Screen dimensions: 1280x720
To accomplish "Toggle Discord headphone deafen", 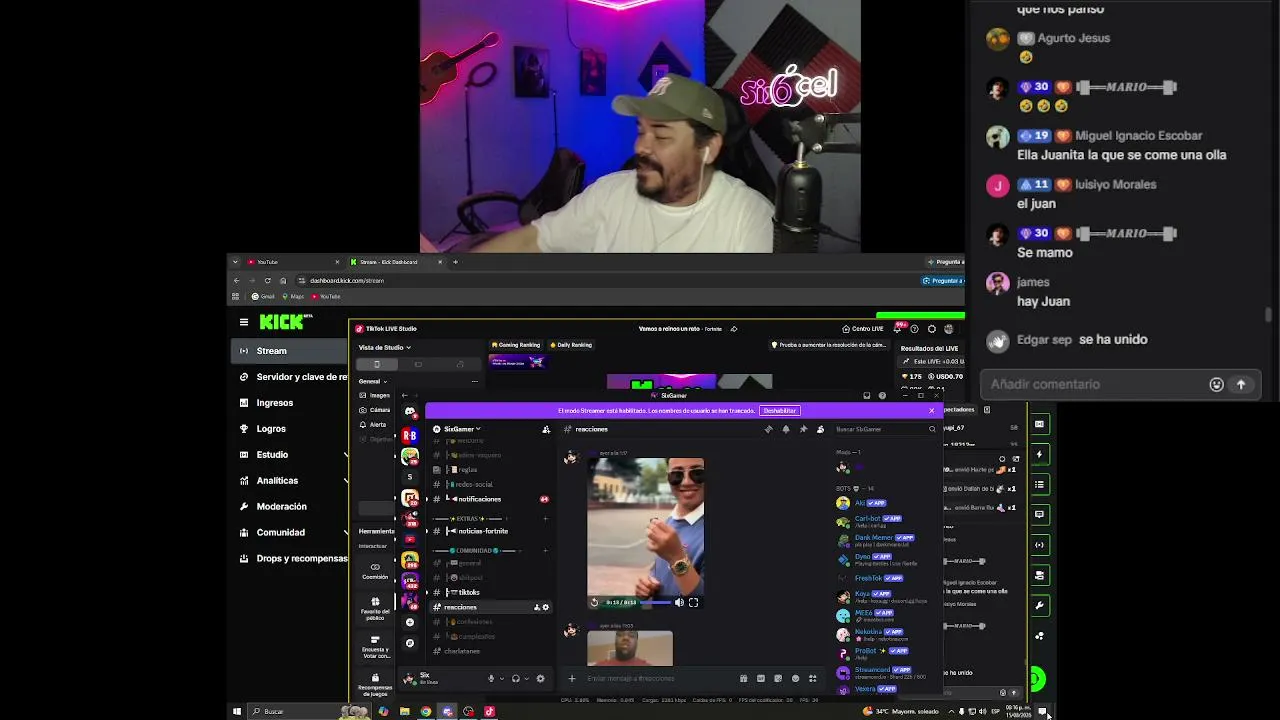I will click(516, 678).
